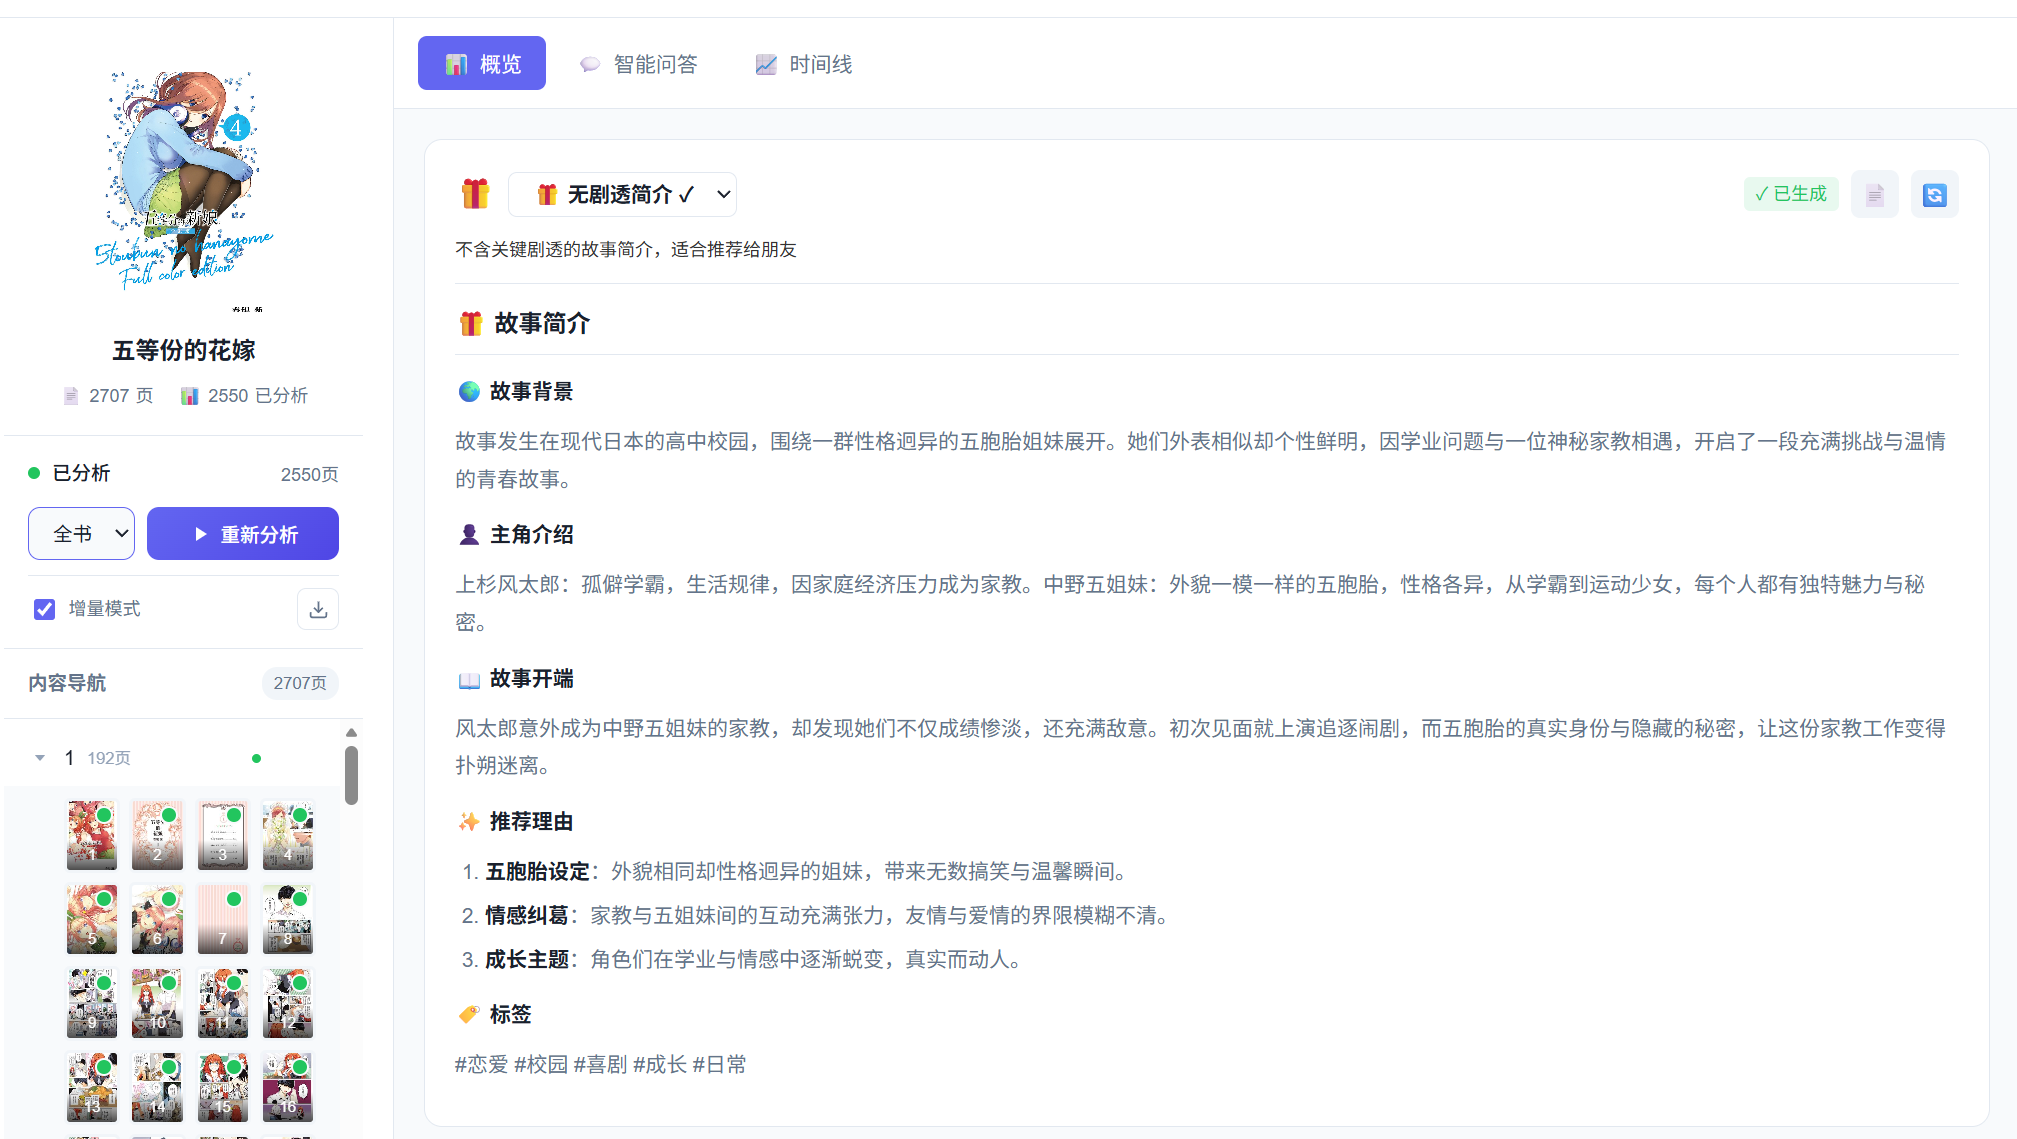Click the 2707页 content navigation badge
Screen dimensions: 2017x1139
coord(300,683)
